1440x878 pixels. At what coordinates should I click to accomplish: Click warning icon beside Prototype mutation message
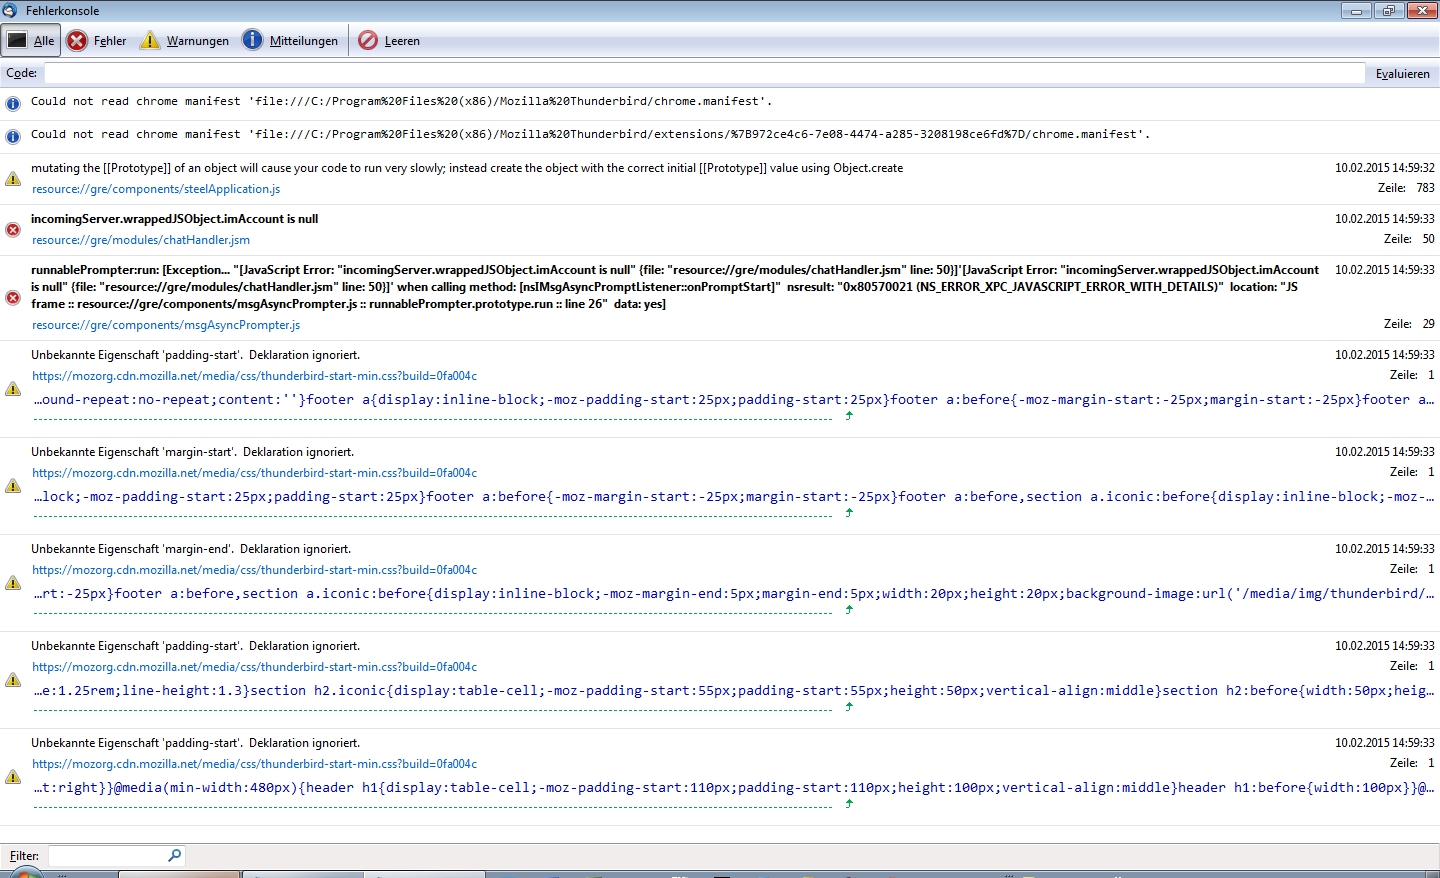(13, 179)
